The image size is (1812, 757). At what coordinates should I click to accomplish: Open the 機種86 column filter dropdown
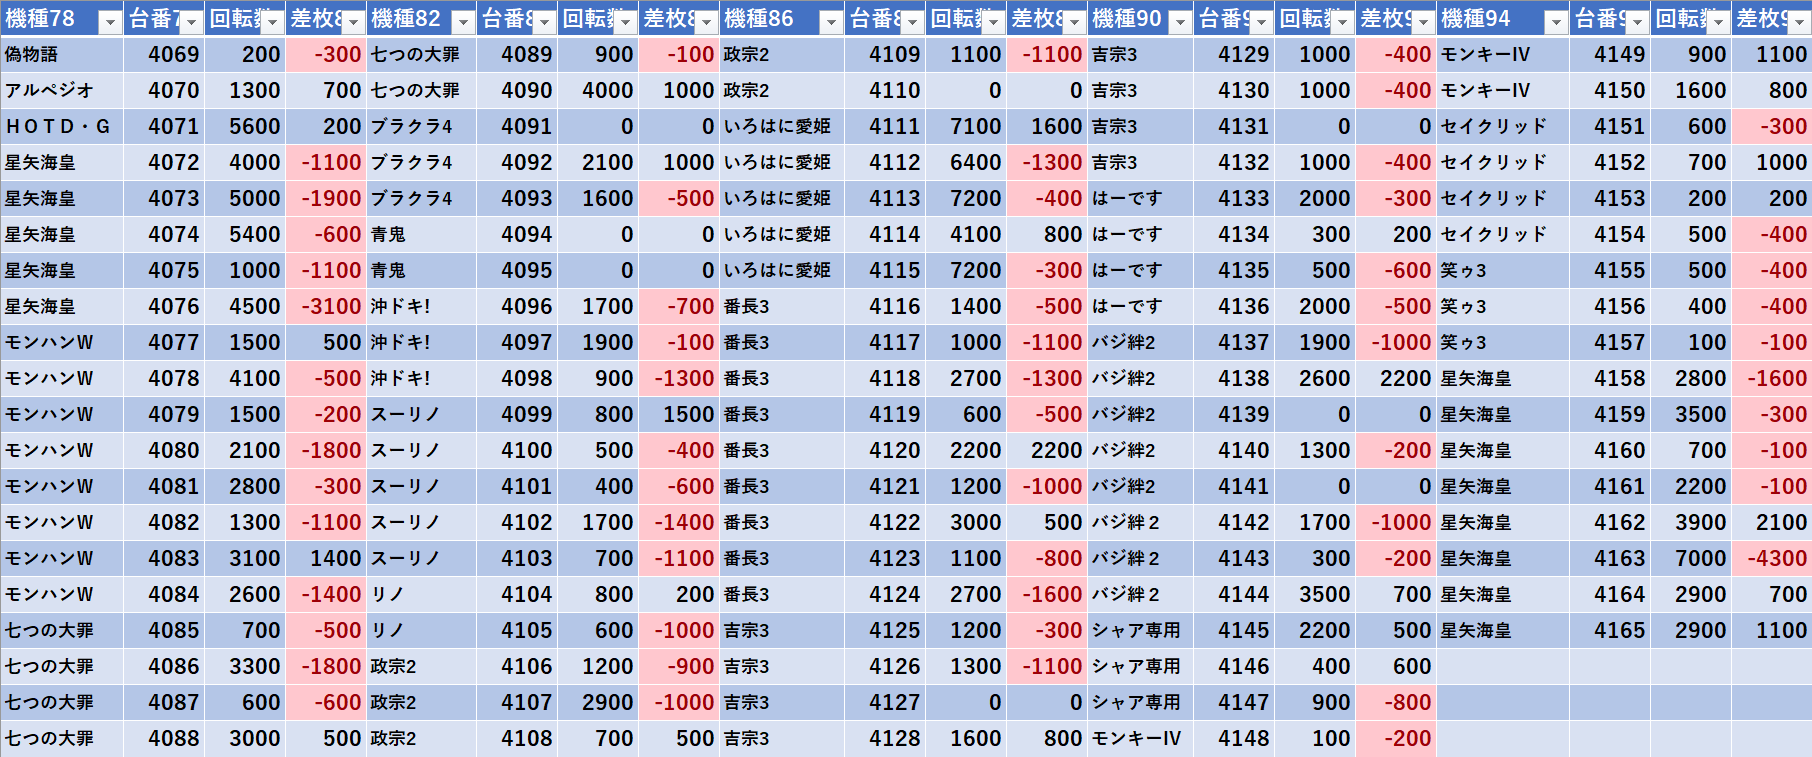[830, 21]
